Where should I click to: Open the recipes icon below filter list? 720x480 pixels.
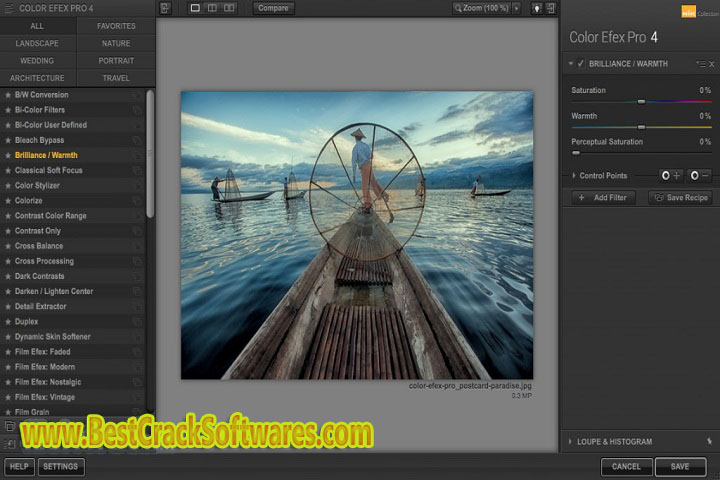[10, 426]
